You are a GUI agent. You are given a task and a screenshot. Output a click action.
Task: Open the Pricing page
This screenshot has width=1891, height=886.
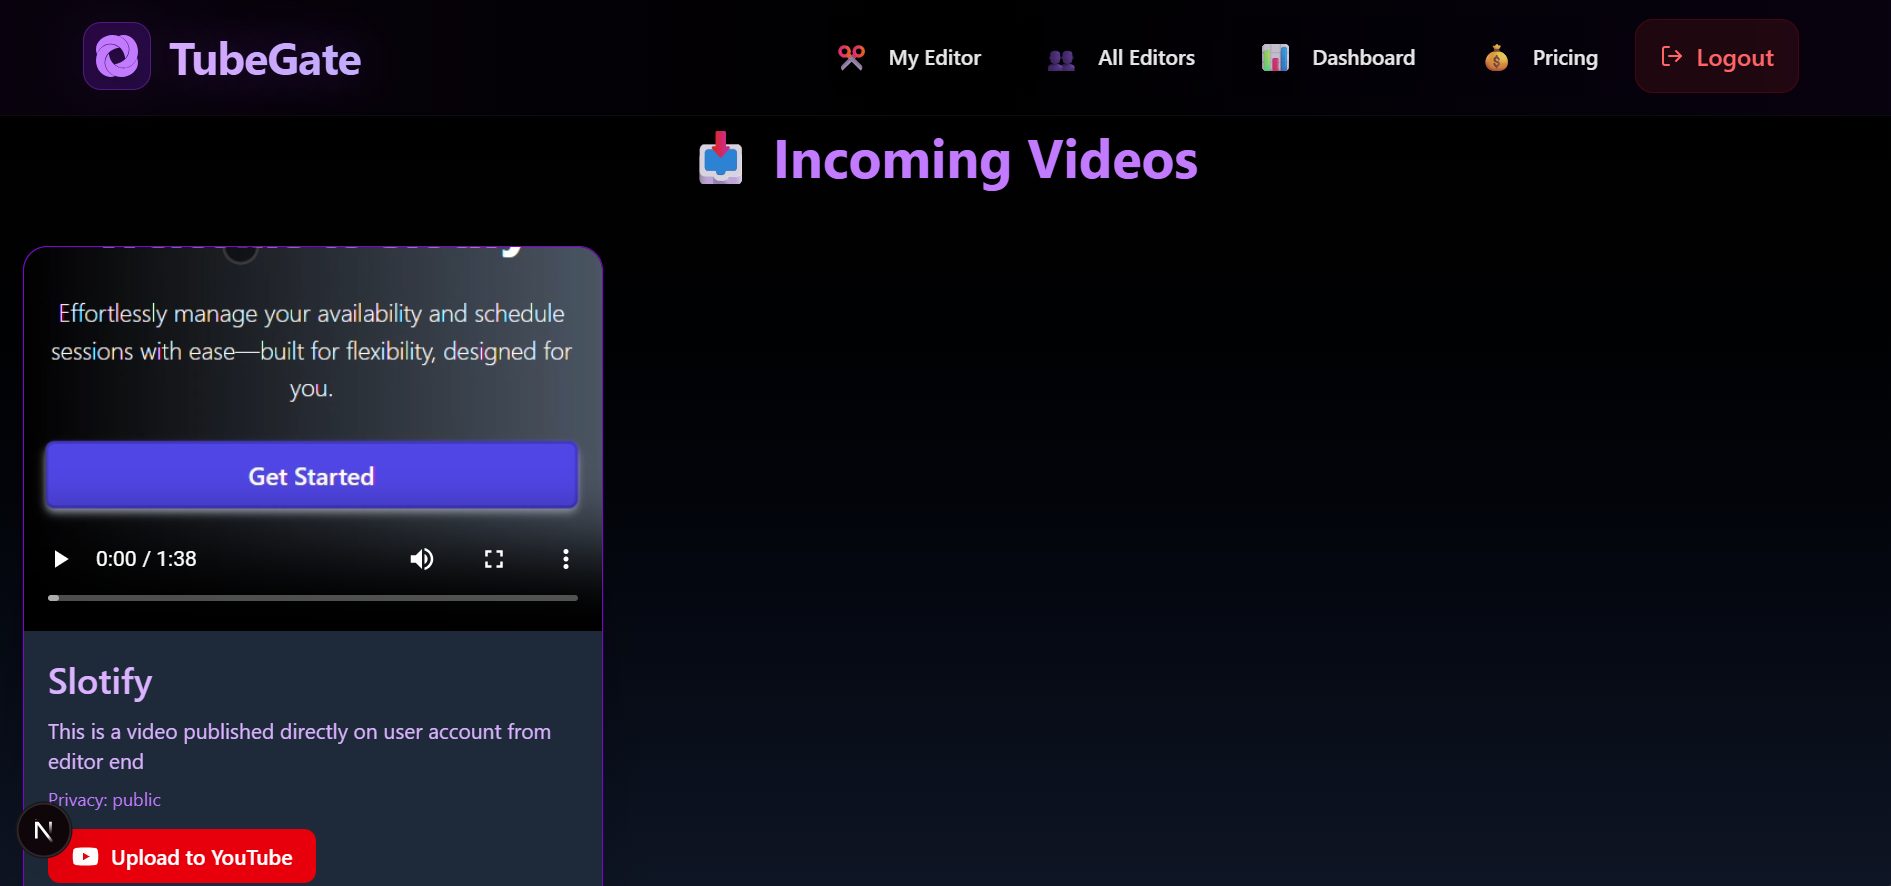1565,58
